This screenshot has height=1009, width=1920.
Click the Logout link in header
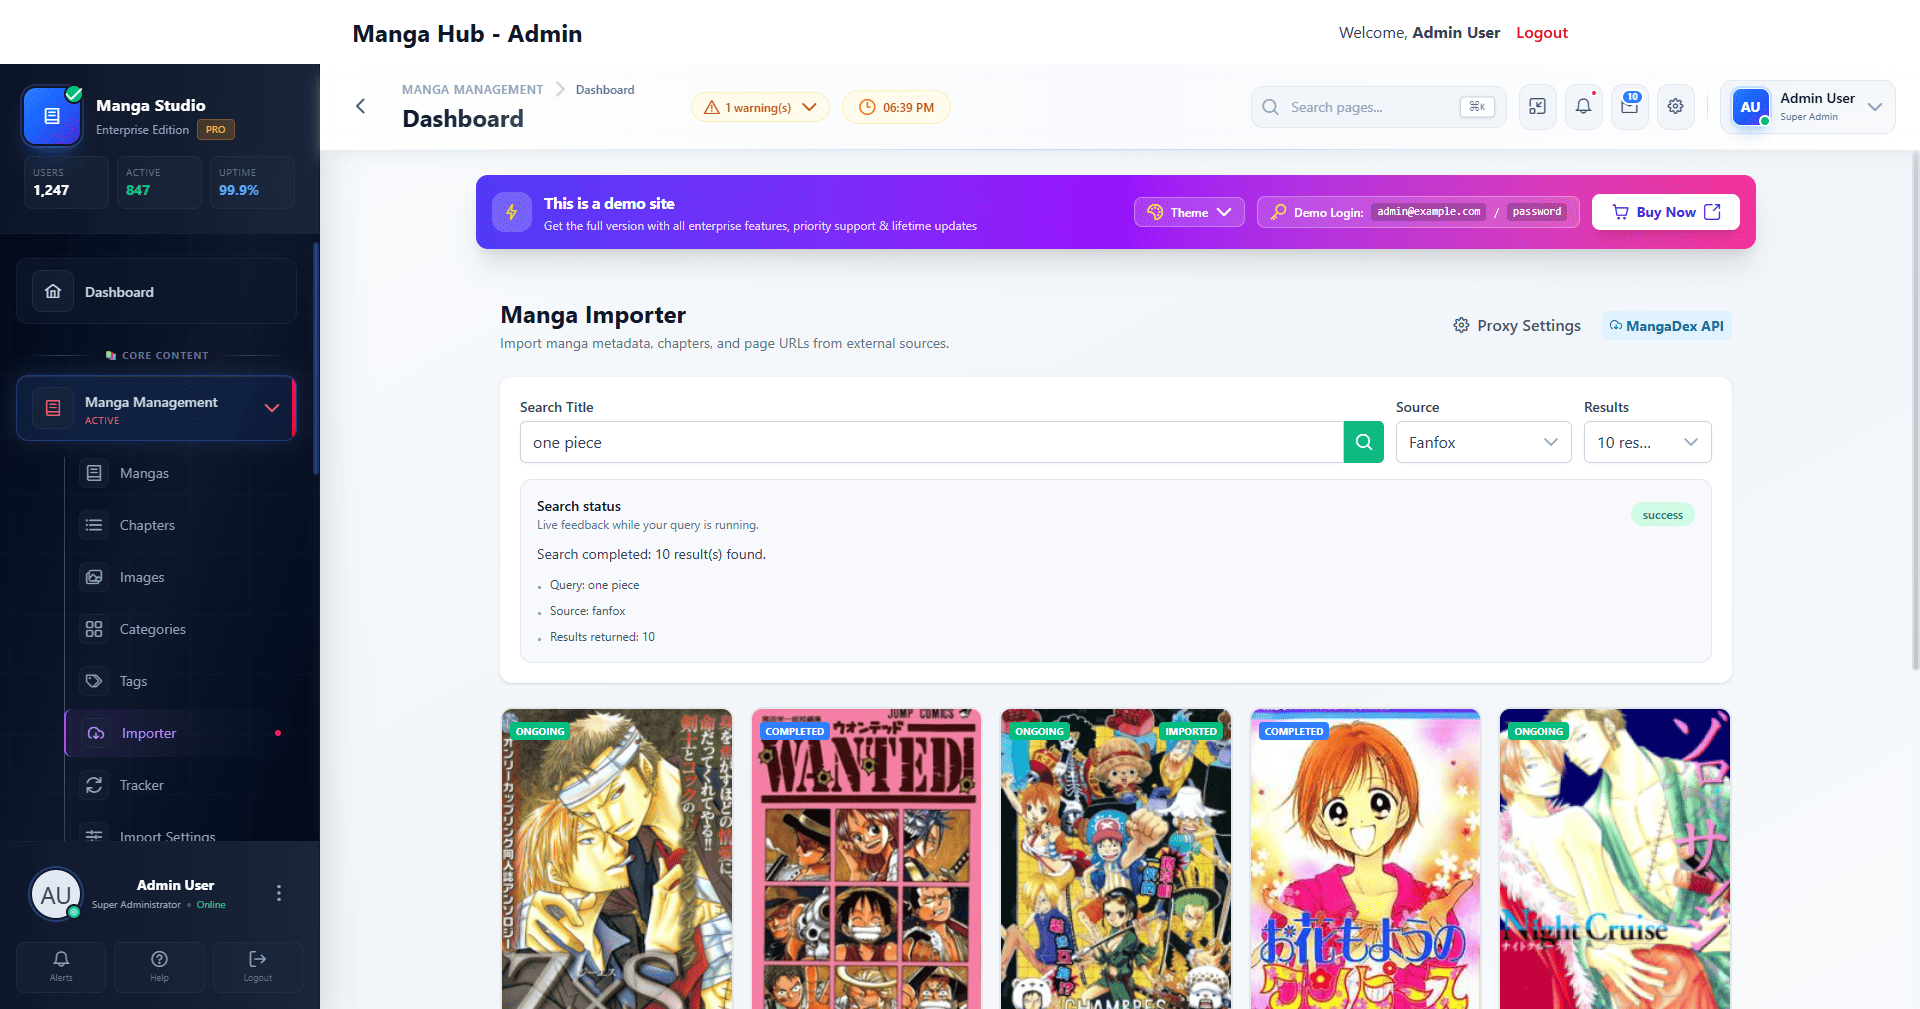[x=1541, y=33]
